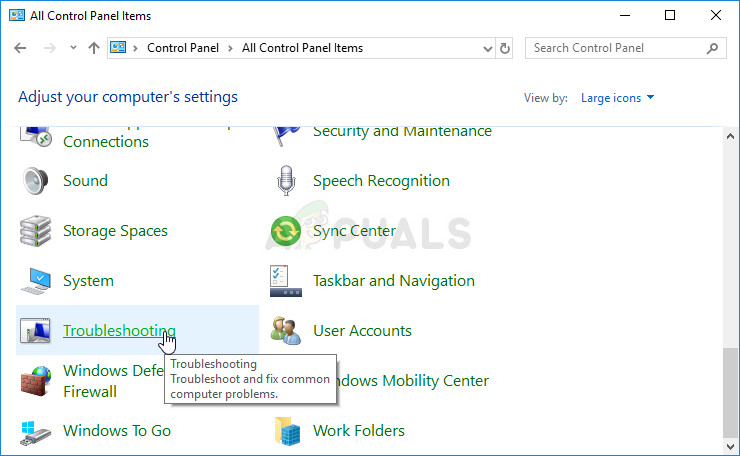740x456 pixels.
Task: Open the User Accounts link
Action: 362,330
